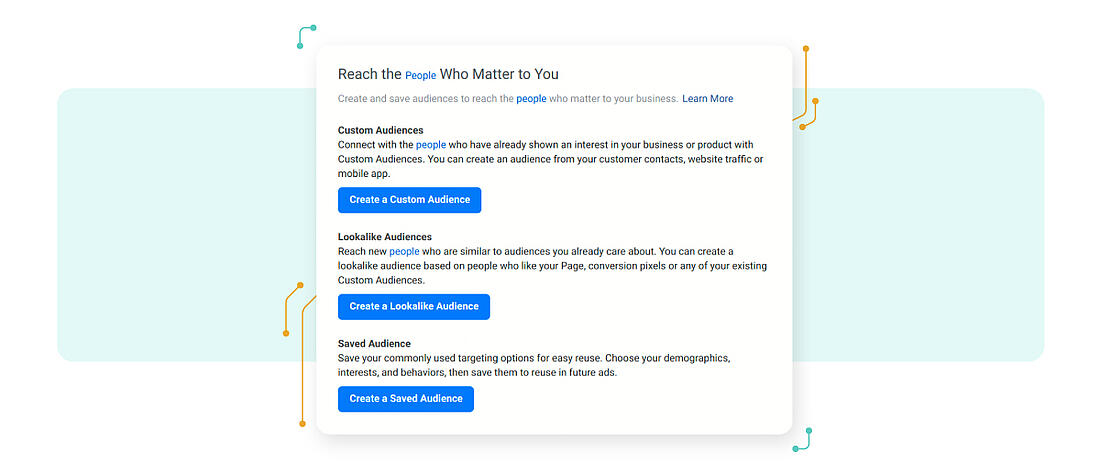The image size is (1100, 475).
Task: Click the blue 'People' word in the heading
Action: (x=420, y=75)
